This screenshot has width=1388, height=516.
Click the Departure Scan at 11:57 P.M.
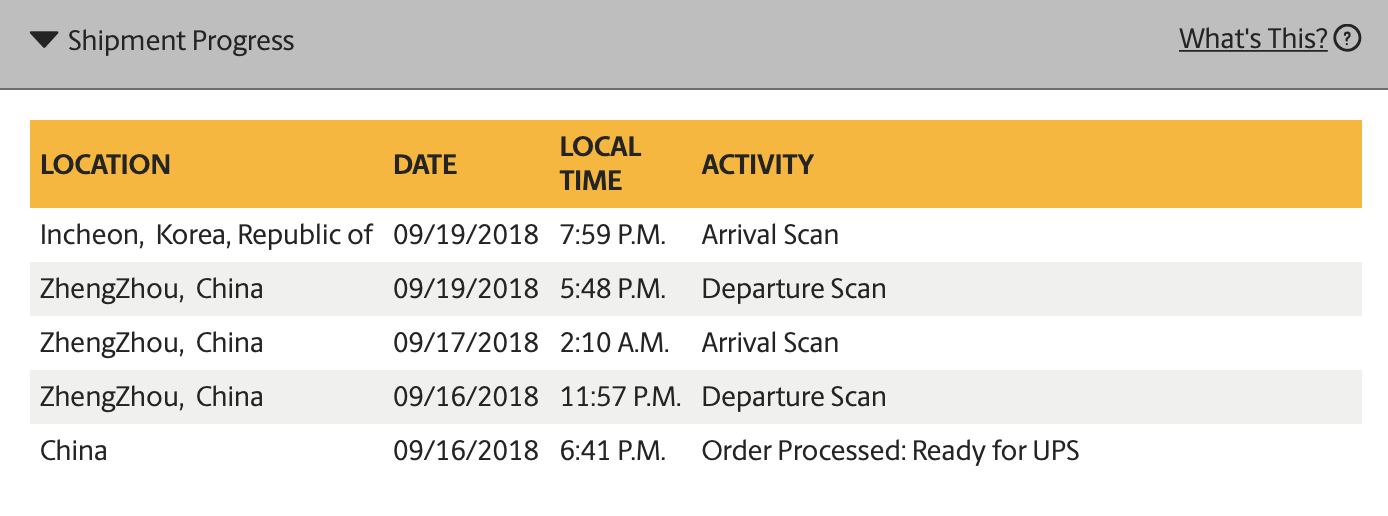click(x=793, y=397)
